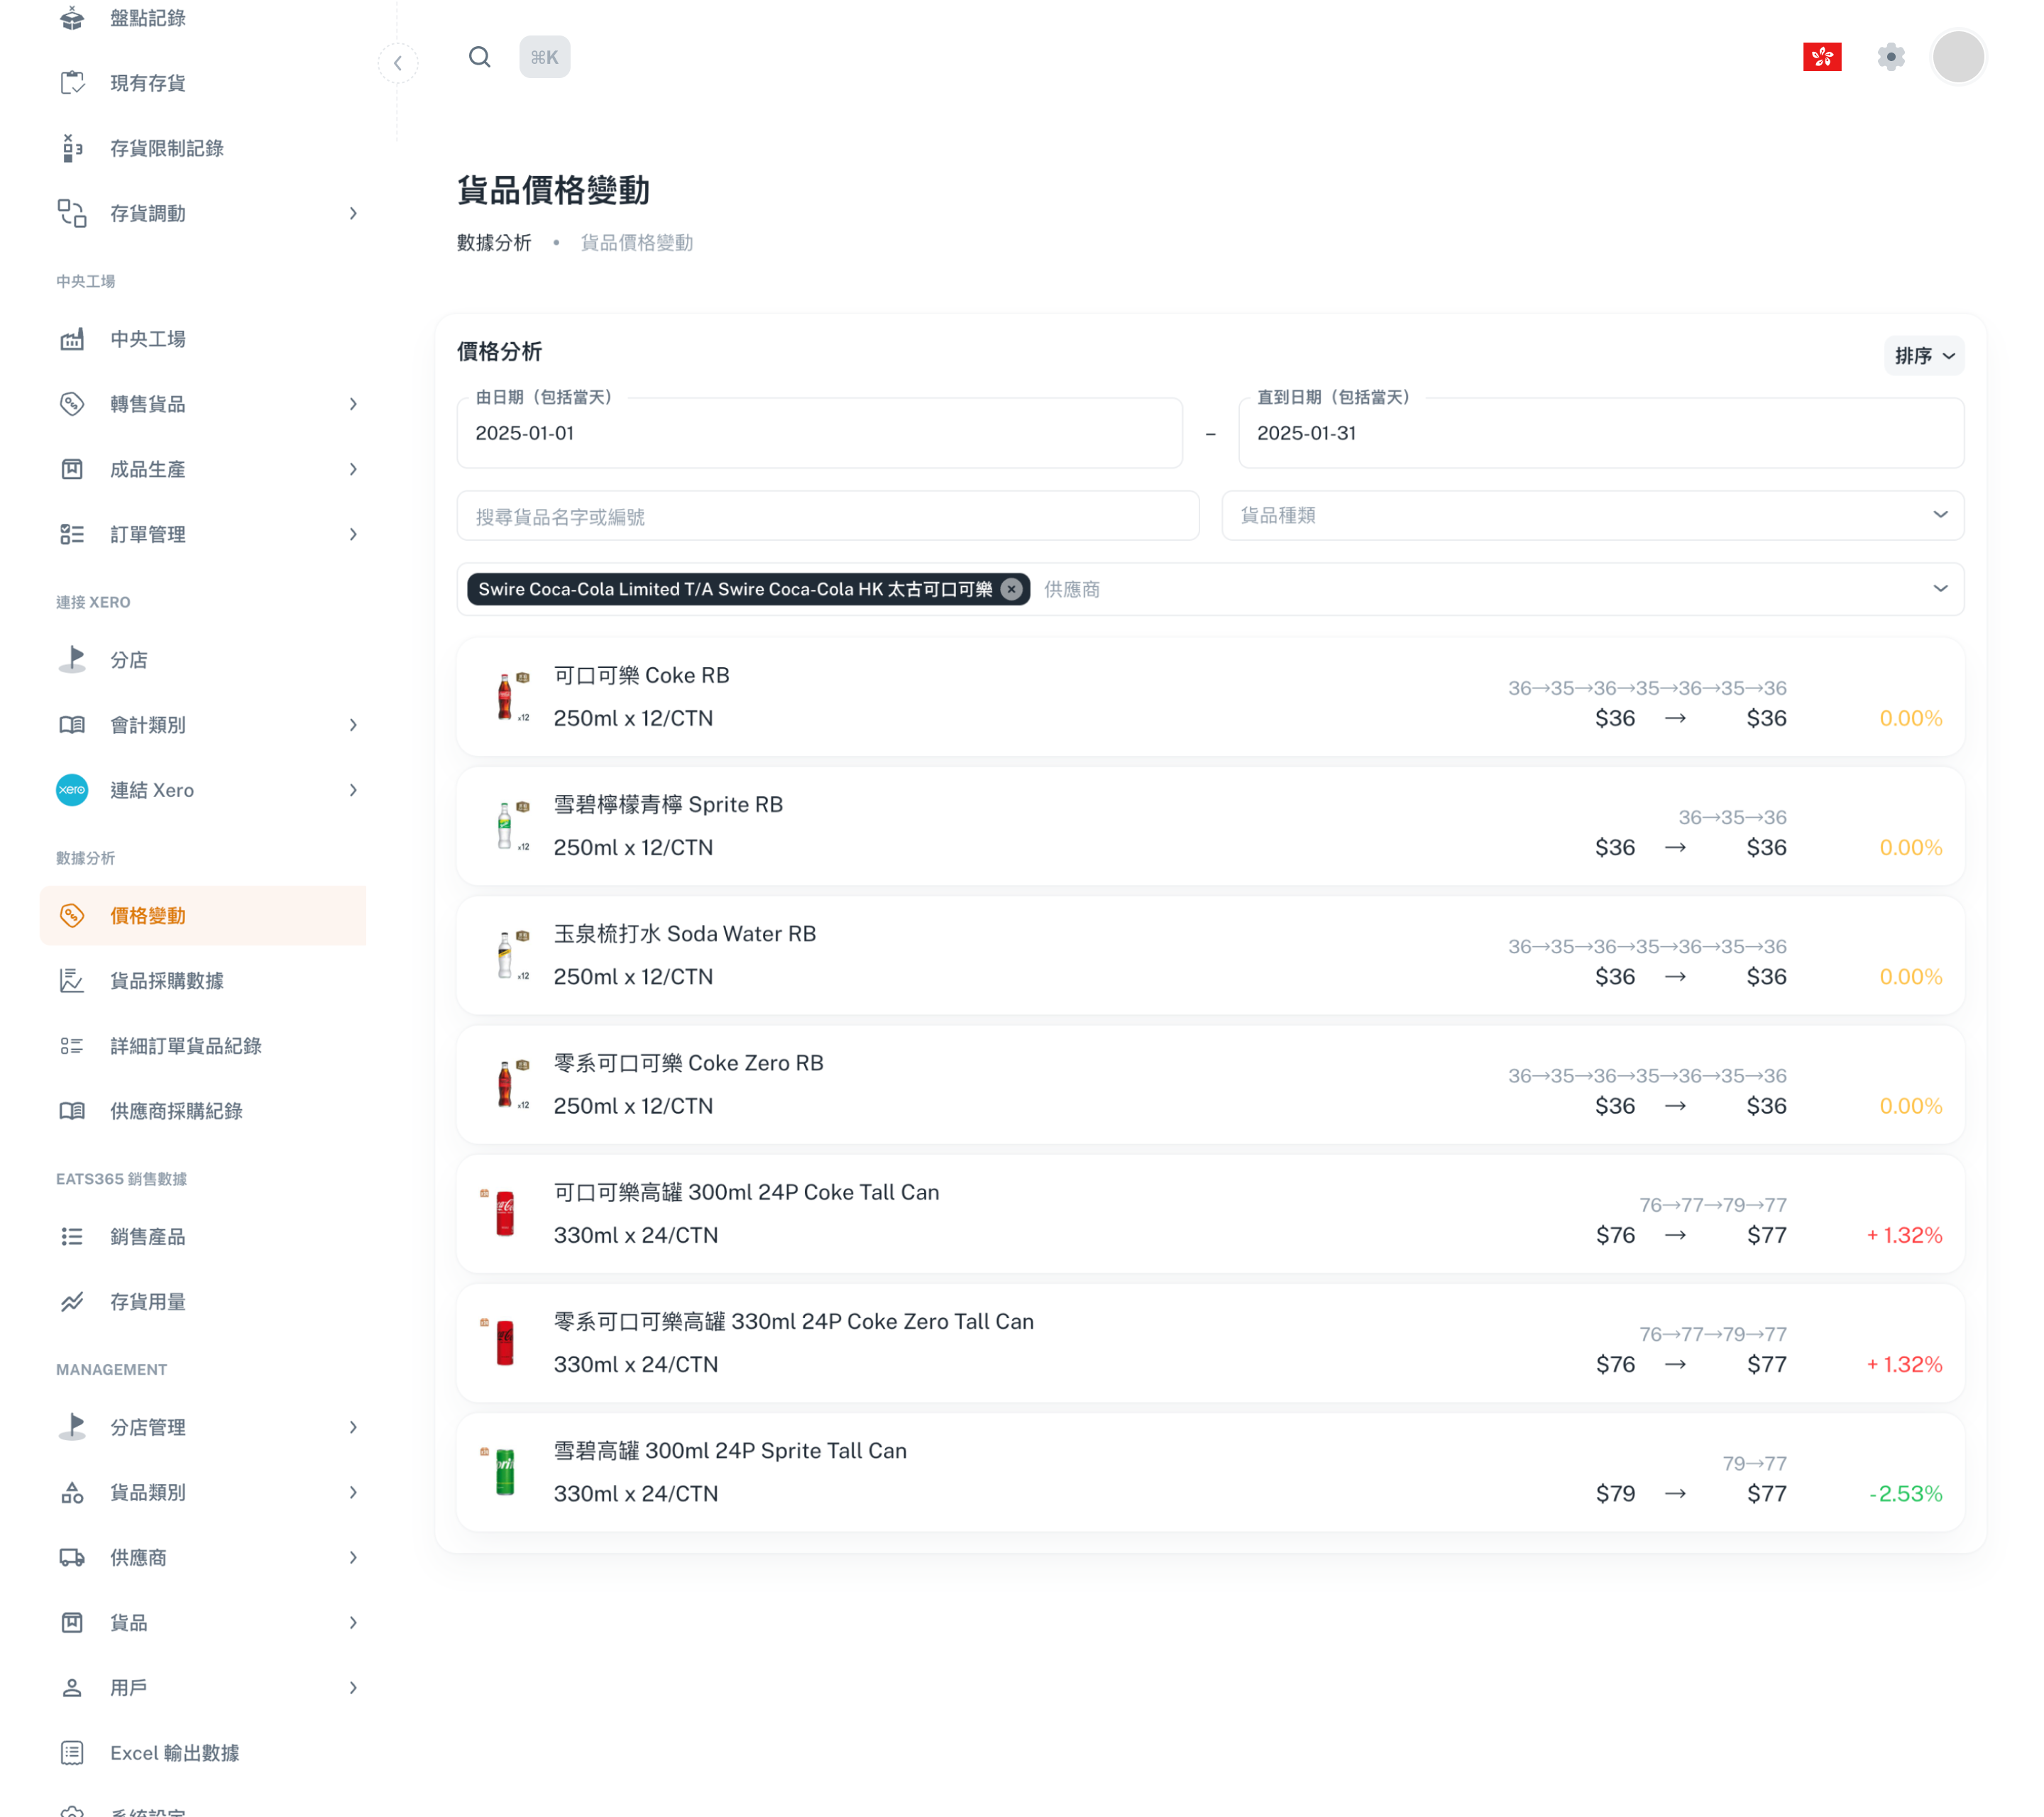Click the 分店管理 flag icon
The width and height of the screenshot is (2044, 1817).
(72, 1427)
